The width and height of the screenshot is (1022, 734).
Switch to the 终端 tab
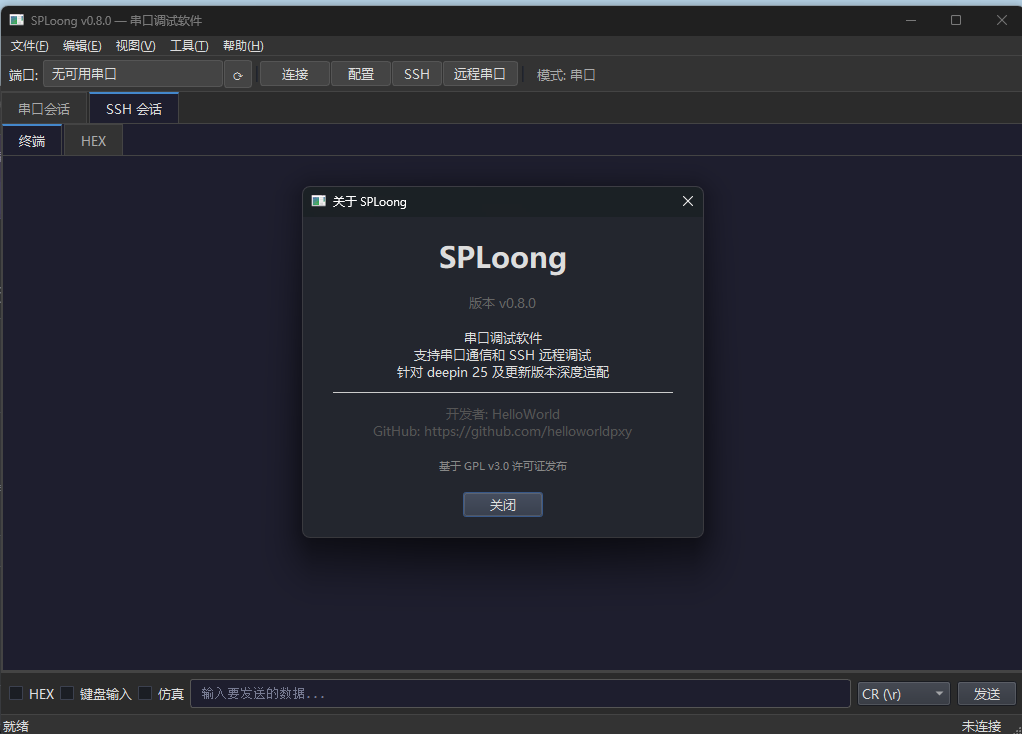pyautogui.click(x=32, y=141)
